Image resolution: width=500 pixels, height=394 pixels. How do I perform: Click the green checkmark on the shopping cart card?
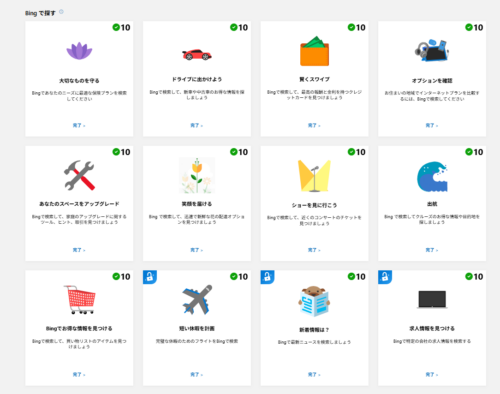tap(116, 276)
